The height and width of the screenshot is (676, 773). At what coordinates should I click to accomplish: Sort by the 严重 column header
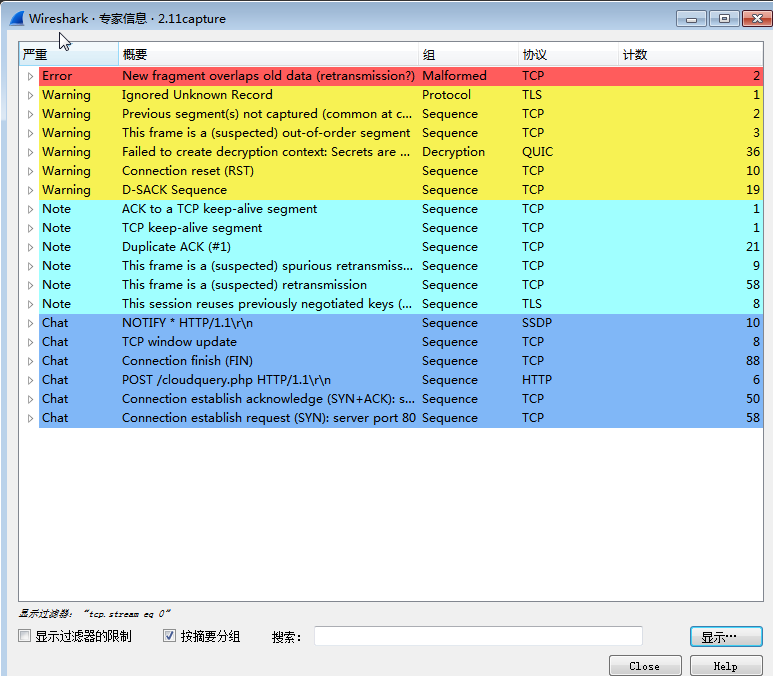(69, 54)
